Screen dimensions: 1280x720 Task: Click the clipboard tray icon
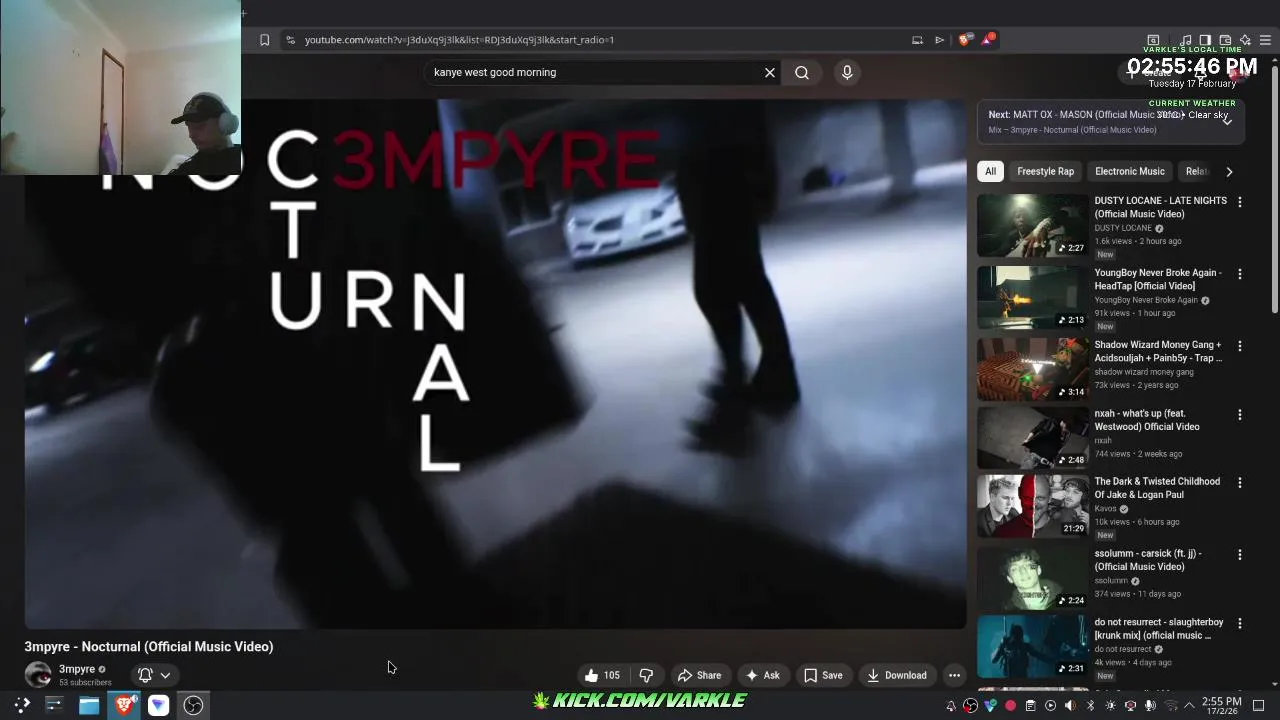coord(1030,706)
